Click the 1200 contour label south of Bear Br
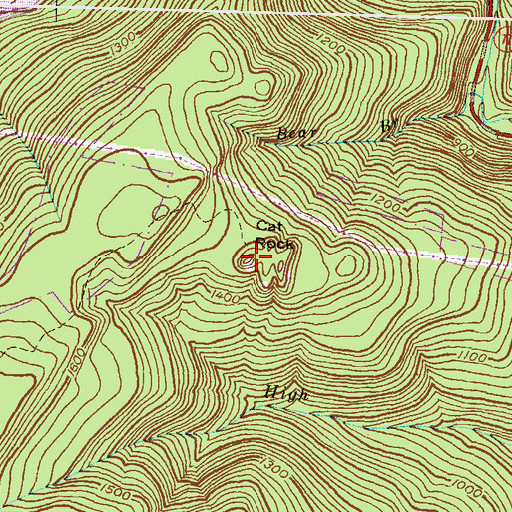Screen dimensions: 512x512 386,203
